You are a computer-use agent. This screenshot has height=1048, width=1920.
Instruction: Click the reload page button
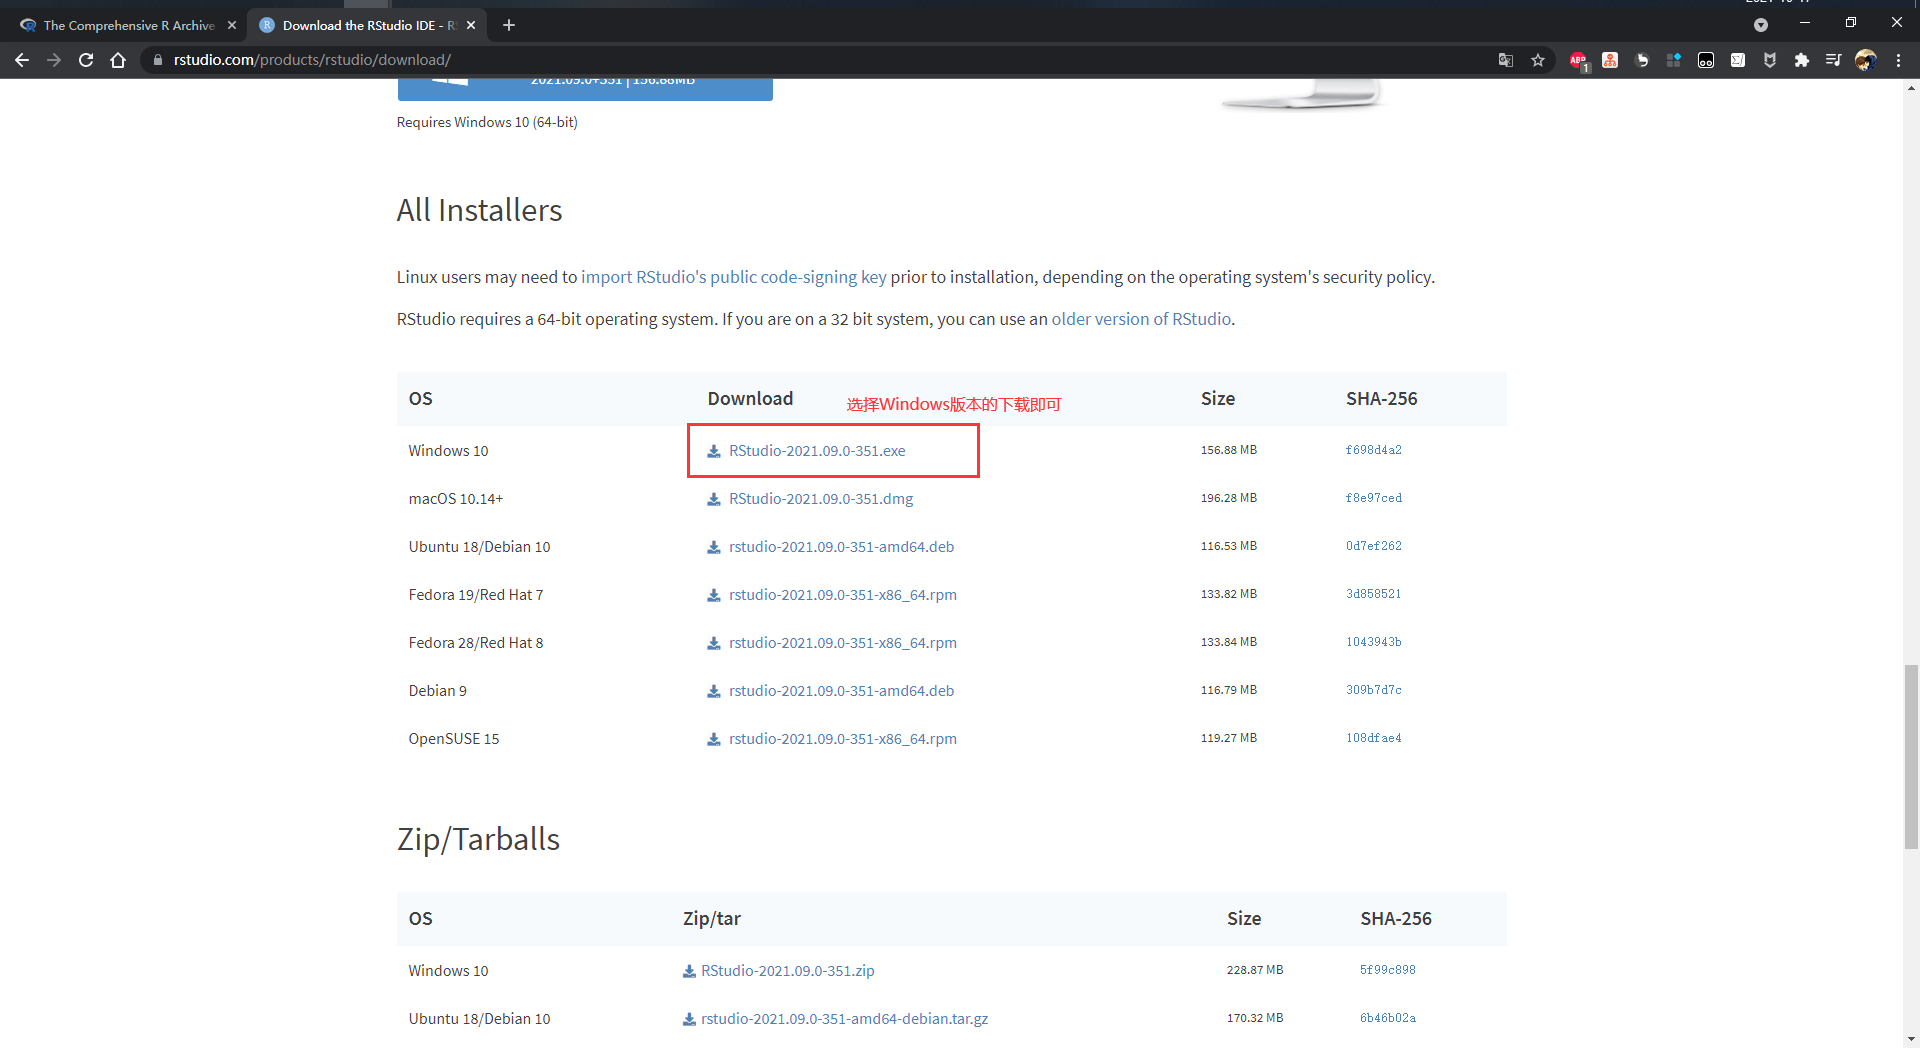(x=86, y=60)
